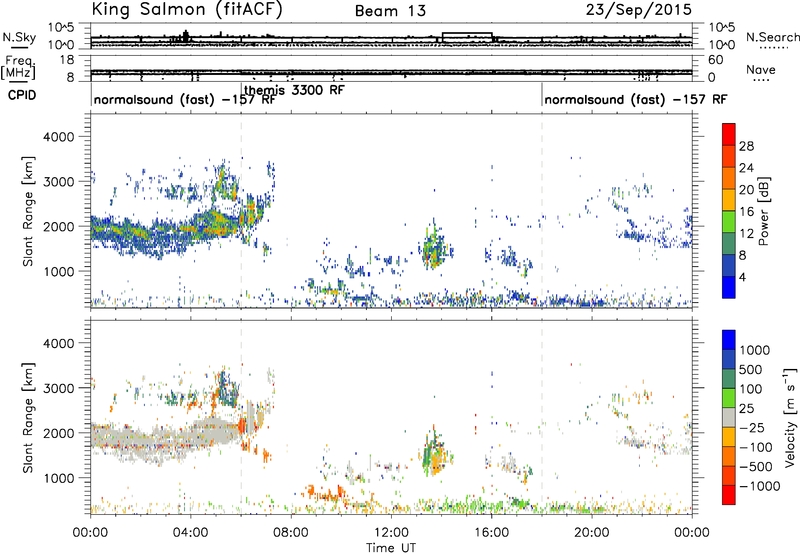Click the dashed 18:00 line in Velocity panel
This screenshot has height=554, width=800.
tap(542, 417)
